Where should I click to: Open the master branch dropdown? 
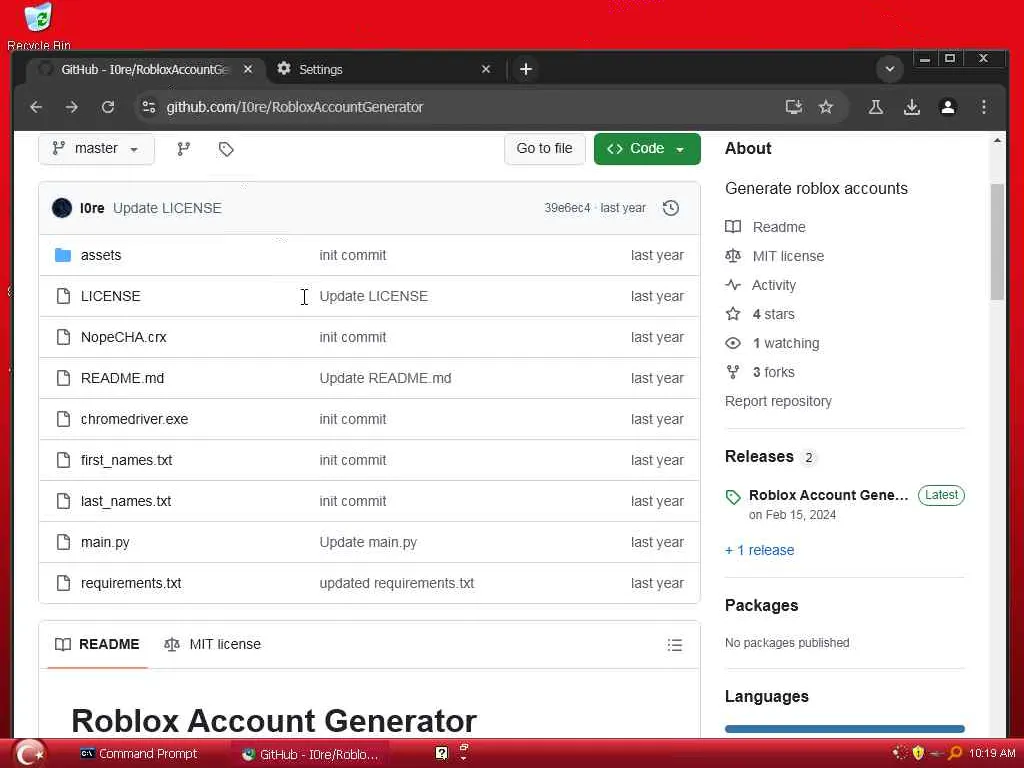tap(97, 149)
